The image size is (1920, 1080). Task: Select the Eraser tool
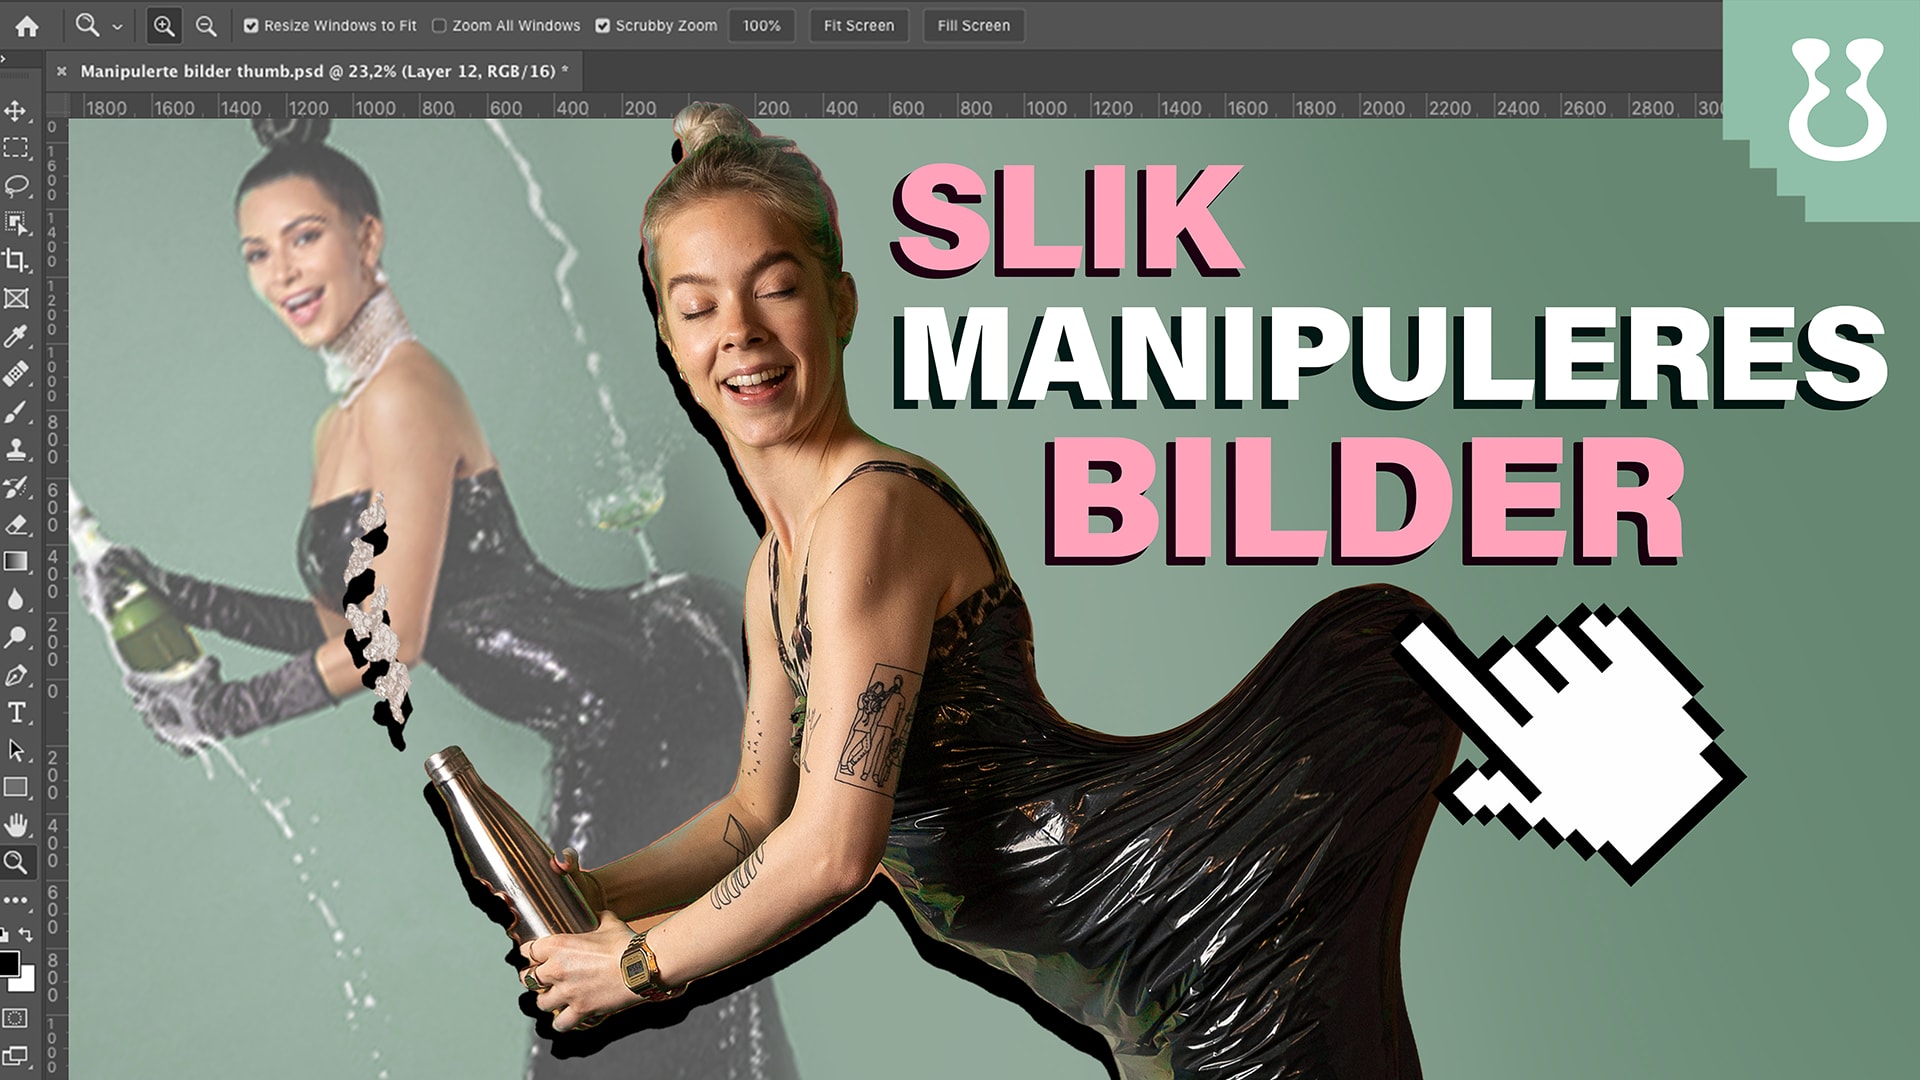coord(16,525)
